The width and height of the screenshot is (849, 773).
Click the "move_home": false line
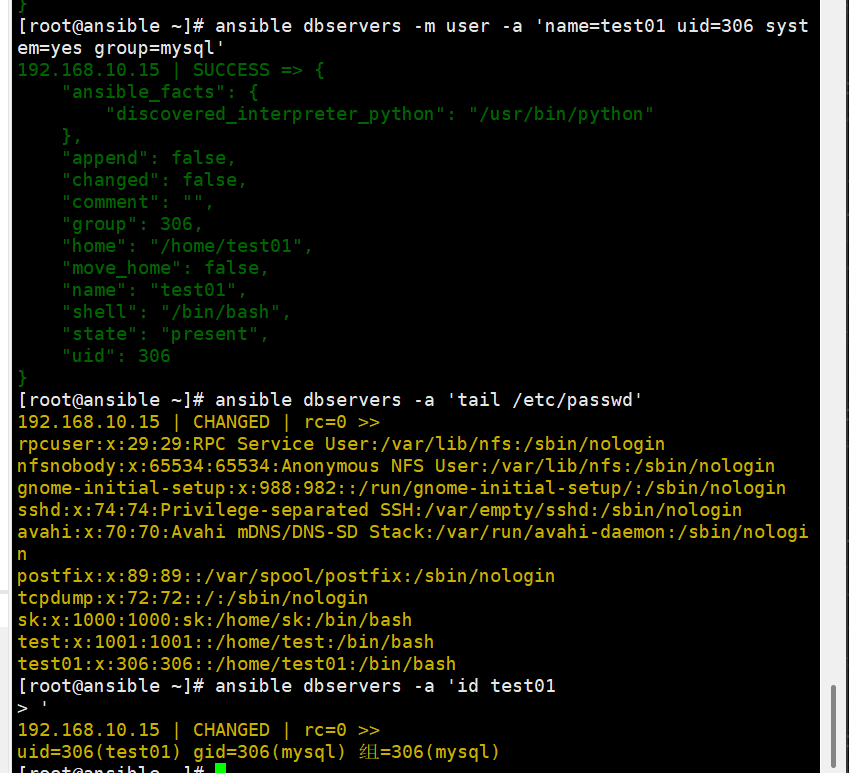[x=165, y=268]
